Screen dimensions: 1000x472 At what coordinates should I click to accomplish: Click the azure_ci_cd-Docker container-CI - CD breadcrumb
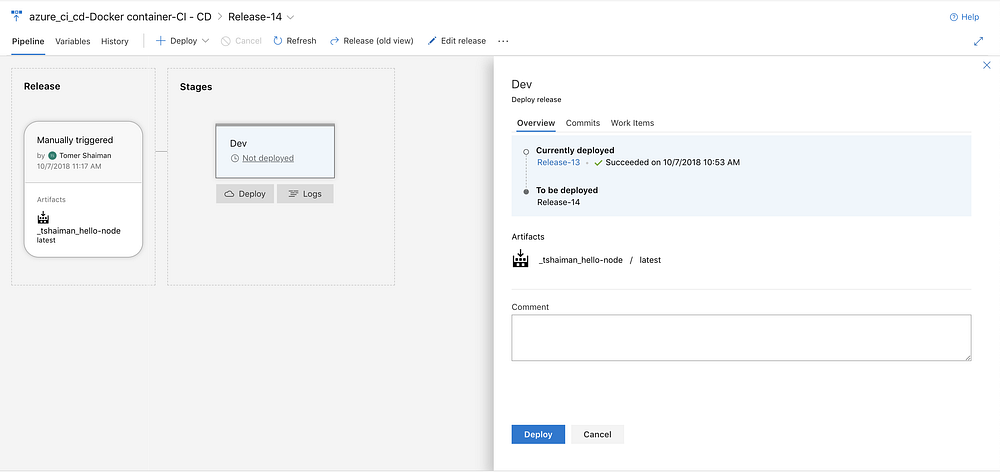[121, 17]
